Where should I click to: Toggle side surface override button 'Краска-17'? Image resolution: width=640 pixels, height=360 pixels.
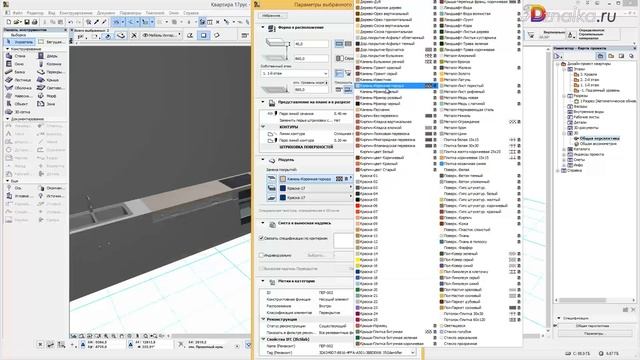click(x=271, y=188)
